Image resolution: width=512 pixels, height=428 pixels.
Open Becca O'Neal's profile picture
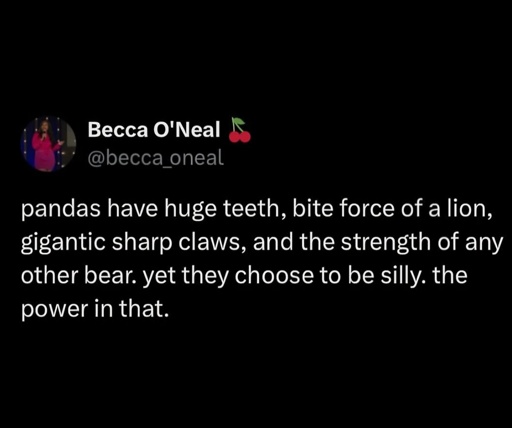click(x=48, y=144)
